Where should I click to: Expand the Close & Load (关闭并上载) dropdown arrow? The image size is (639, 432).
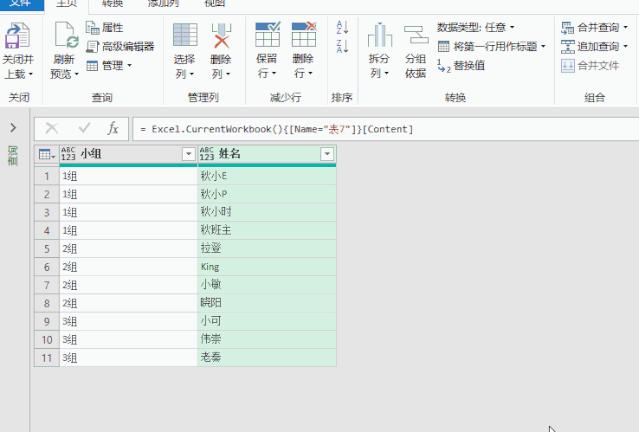coord(30,75)
